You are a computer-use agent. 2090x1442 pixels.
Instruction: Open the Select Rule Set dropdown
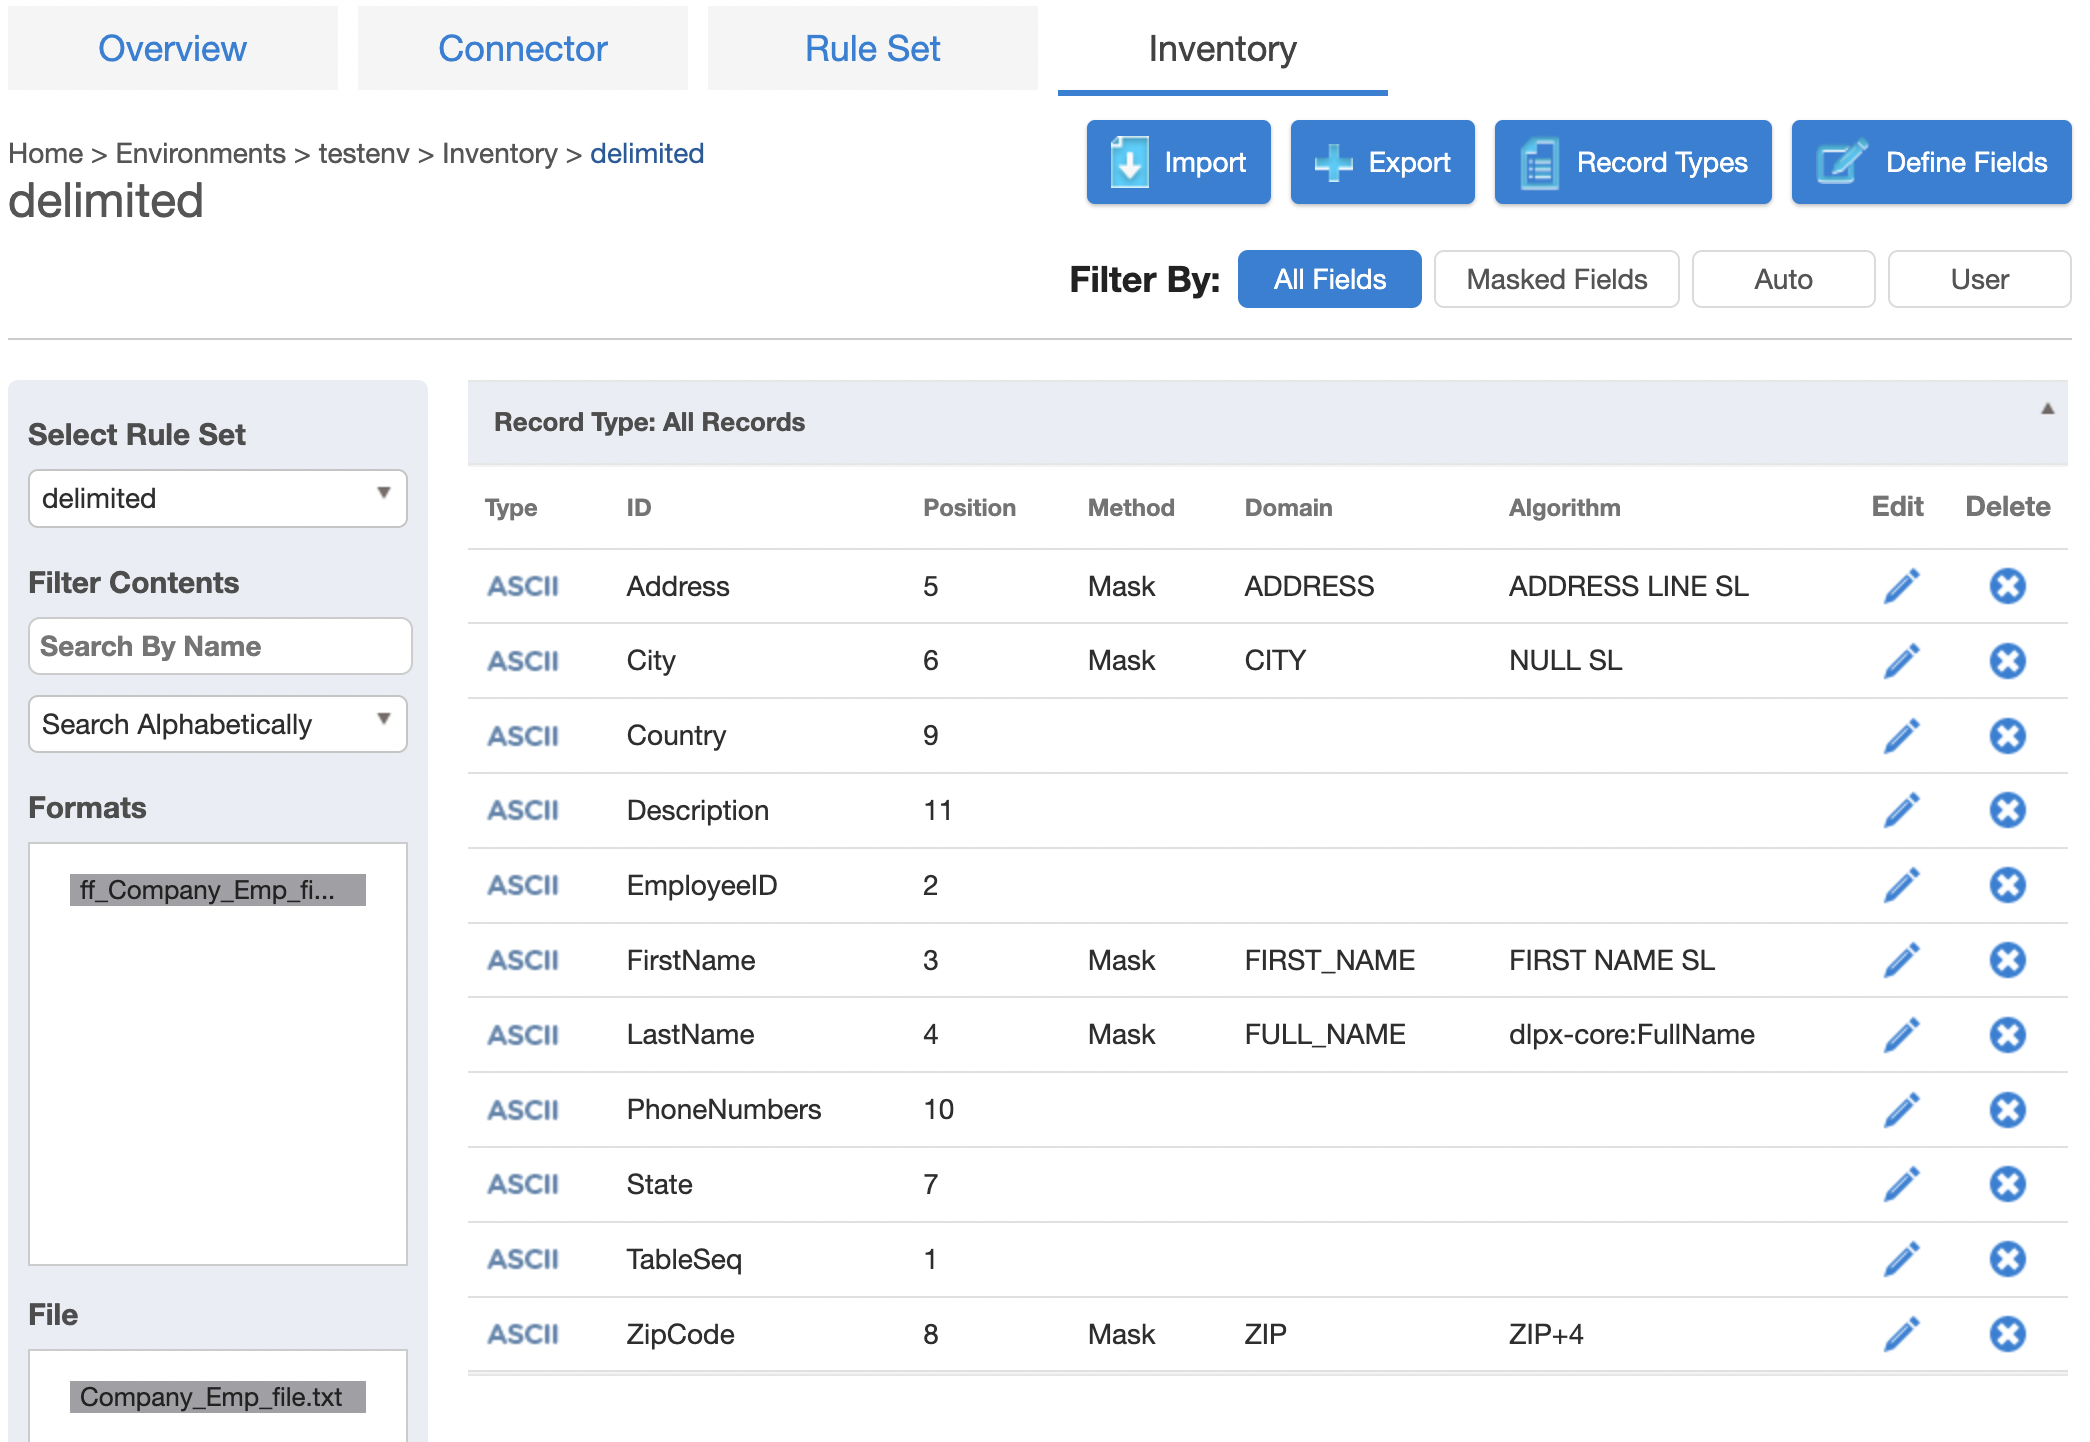(217, 498)
